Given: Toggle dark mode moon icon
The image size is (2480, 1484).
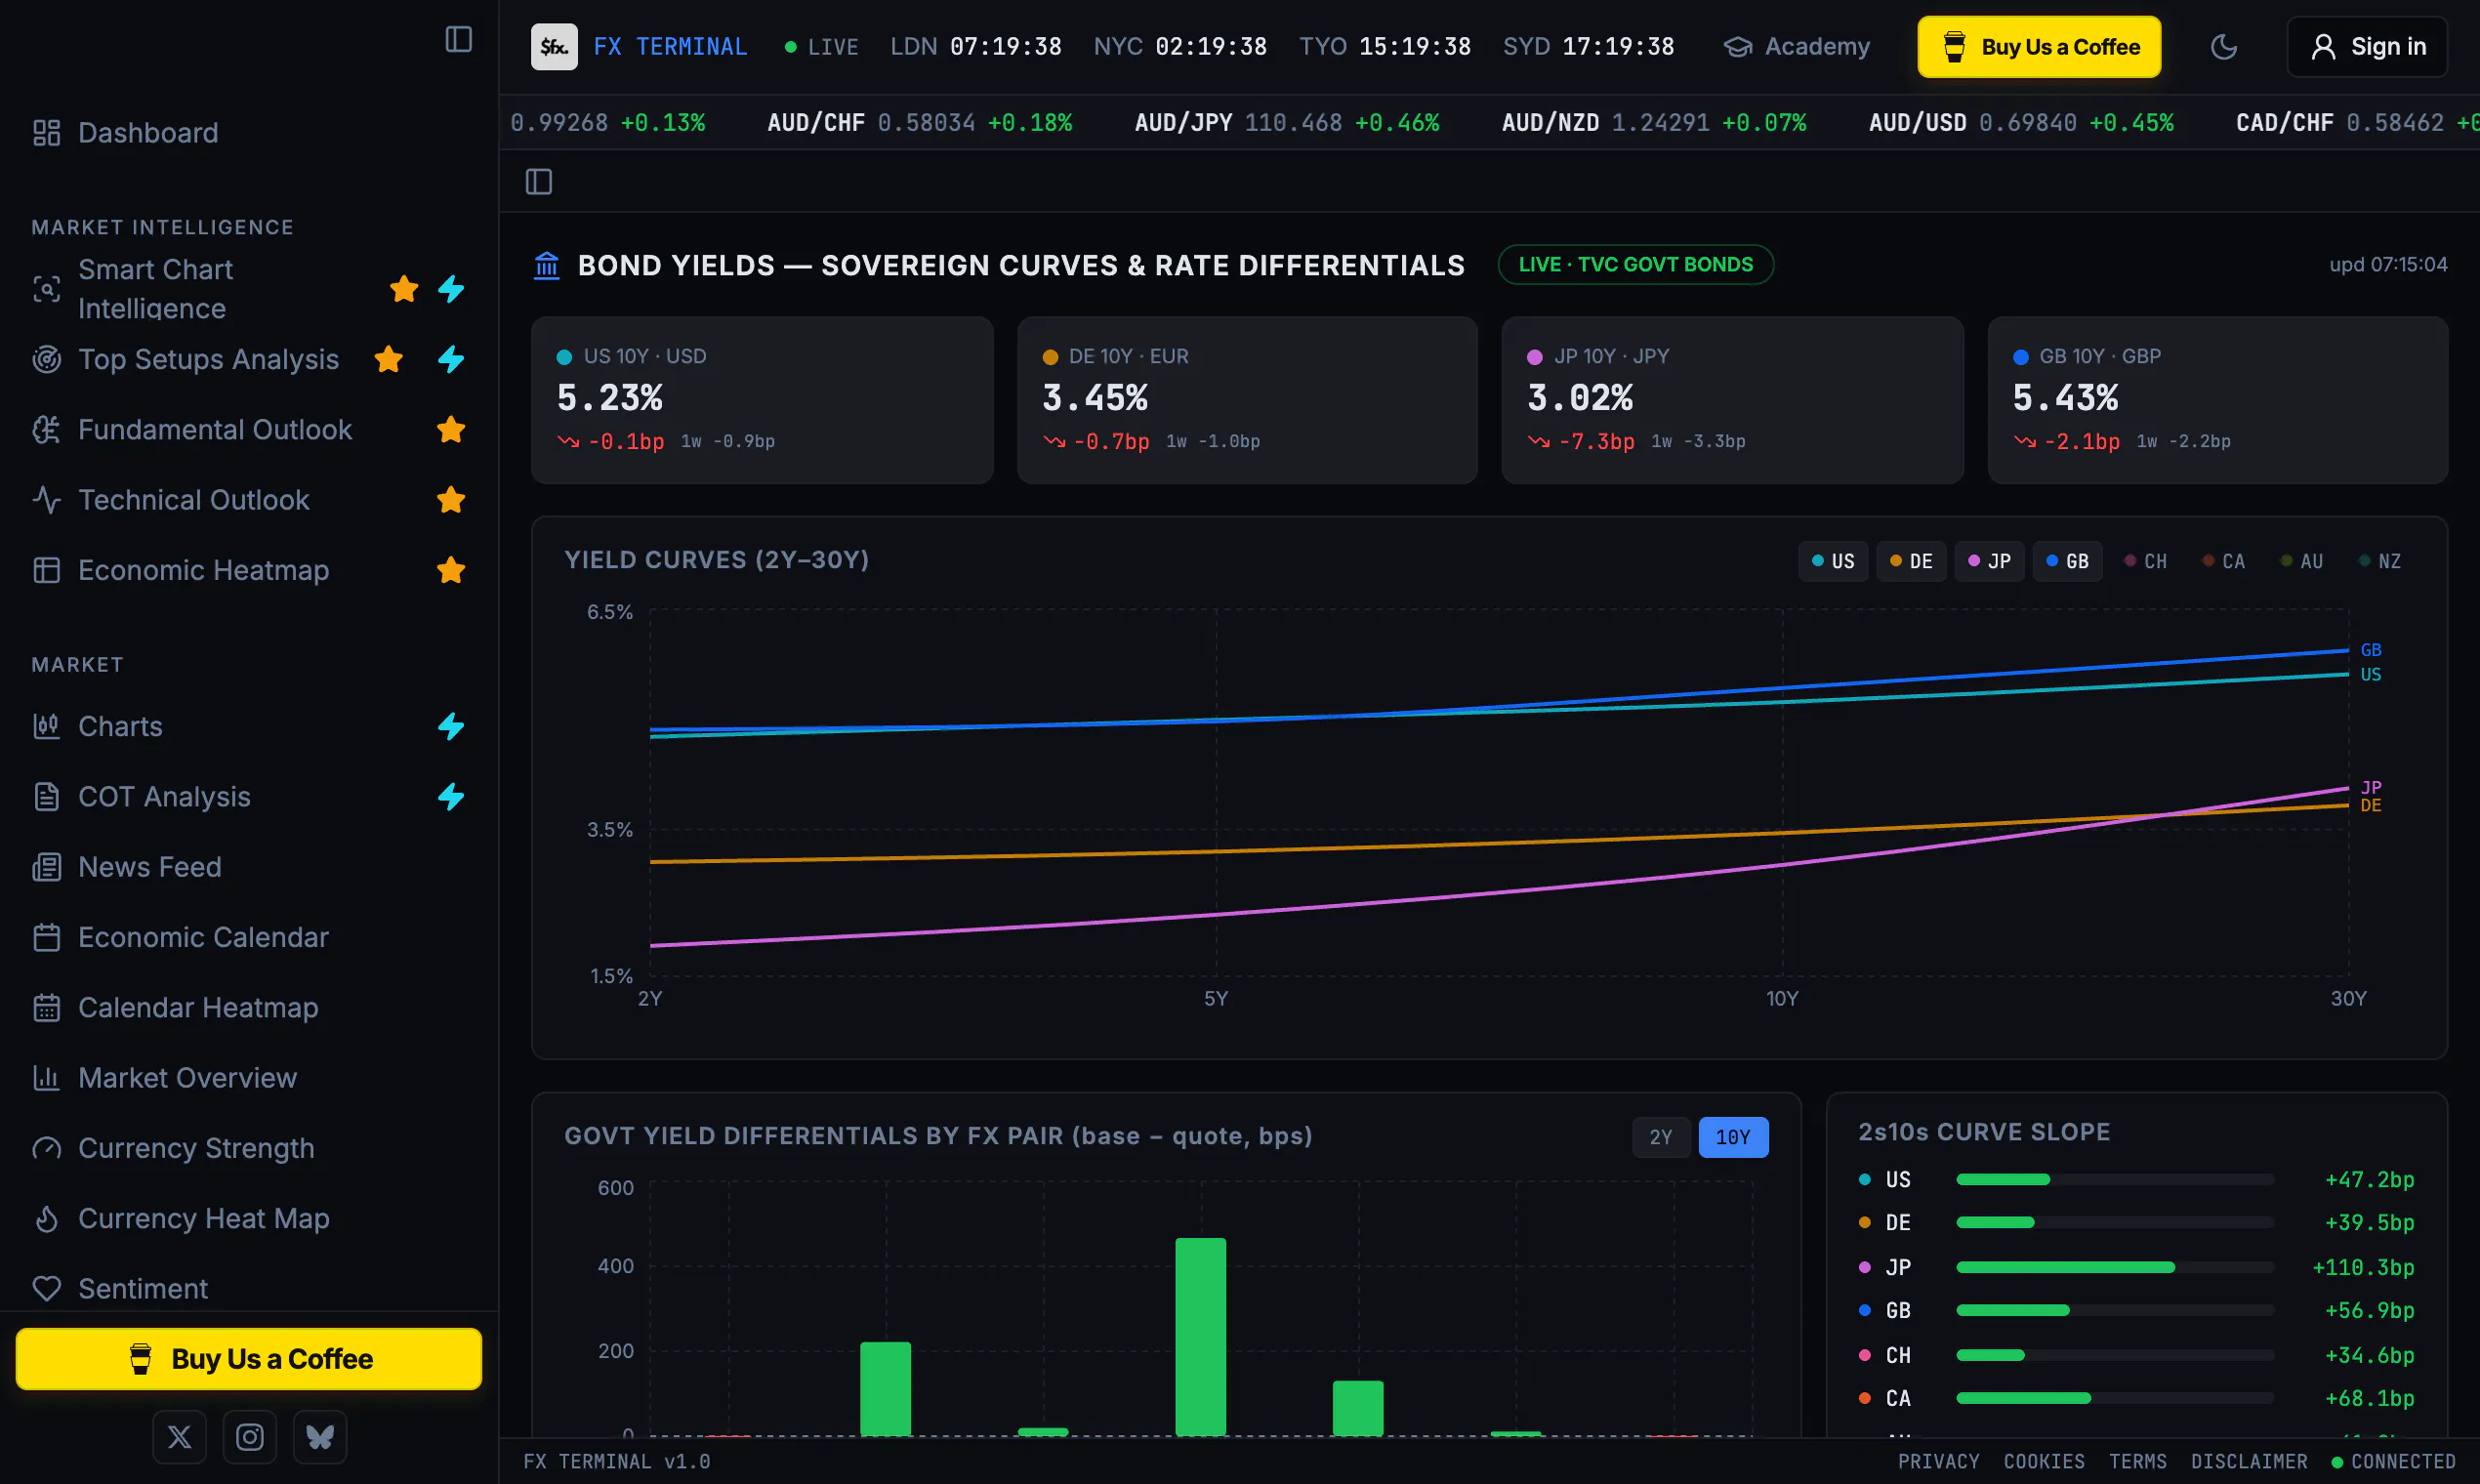Looking at the screenshot, I should coord(2223,47).
